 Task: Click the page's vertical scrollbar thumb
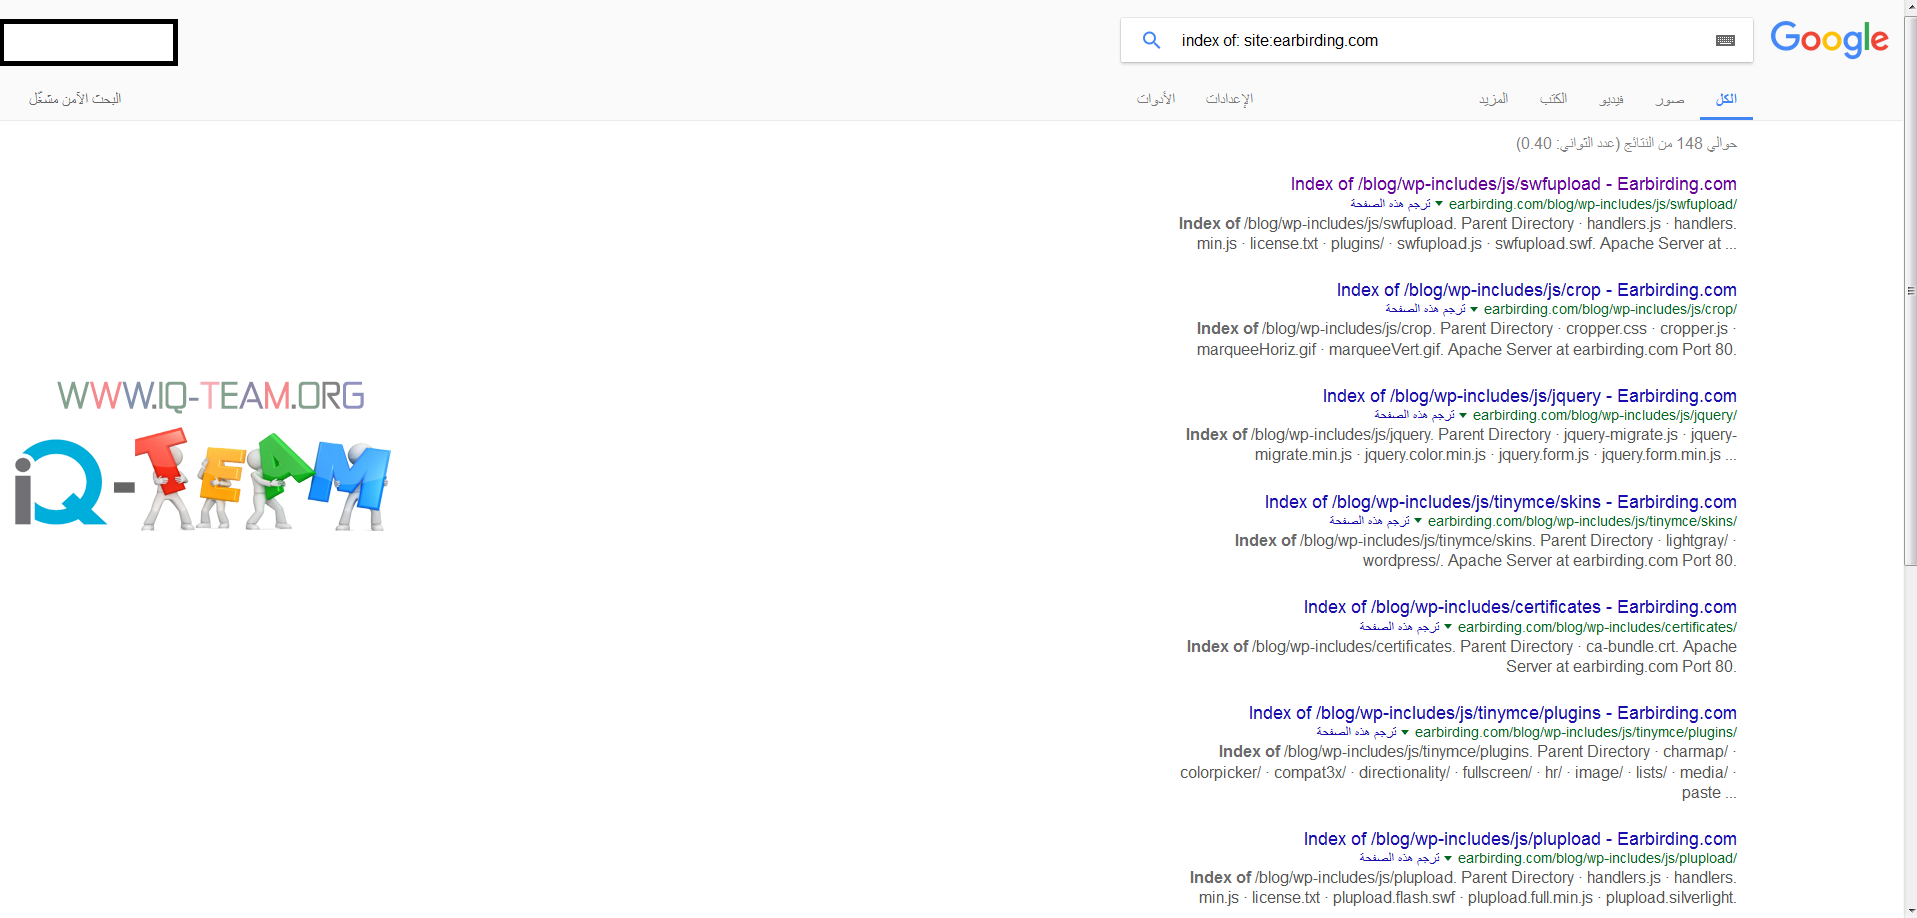point(1910,290)
